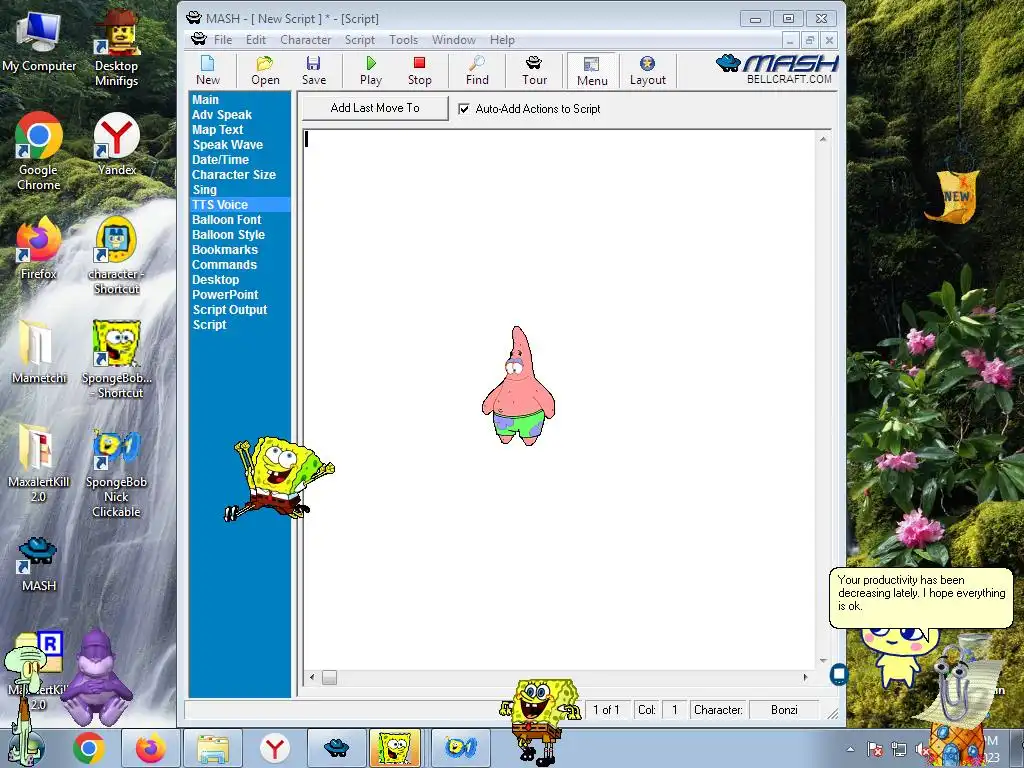The image size is (1024, 768).
Task: Switch to MASH taskbar button
Action: click(x=336, y=748)
